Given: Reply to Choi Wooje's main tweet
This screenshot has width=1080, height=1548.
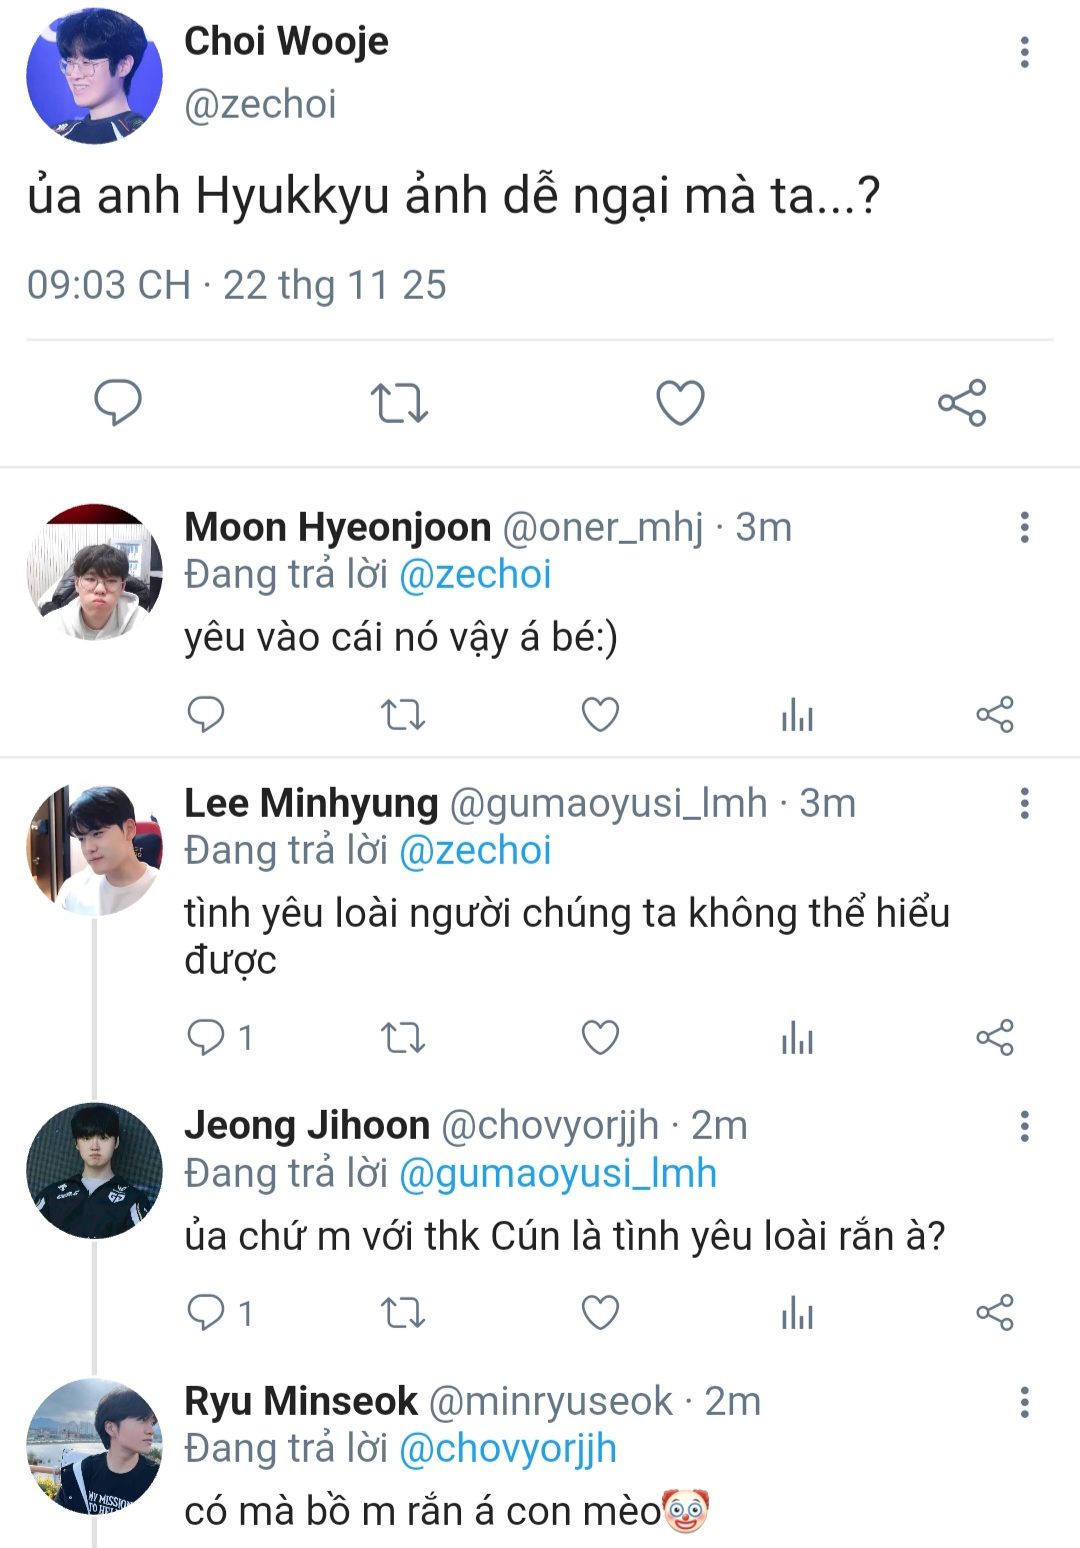Looking at the screenshot, I should [118, 403].
